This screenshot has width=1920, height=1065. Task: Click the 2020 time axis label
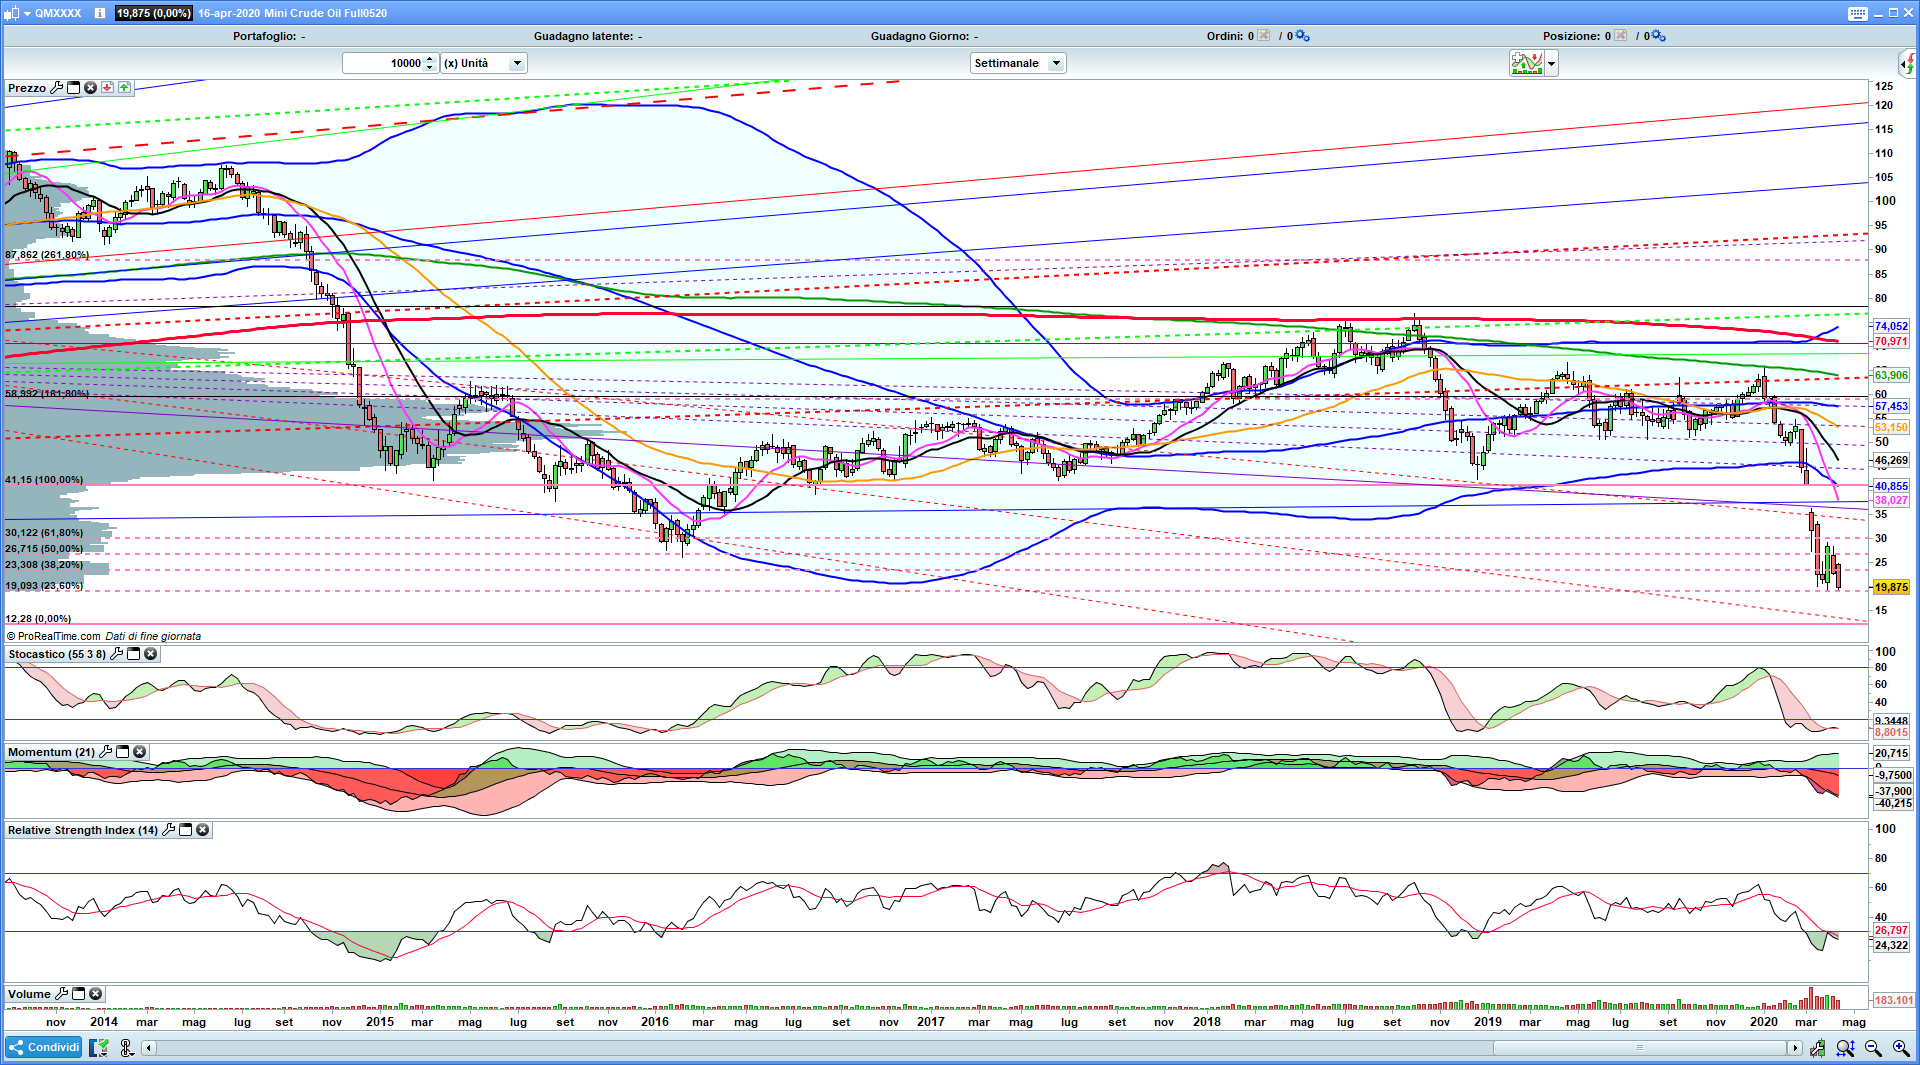click(1763, 1022)
